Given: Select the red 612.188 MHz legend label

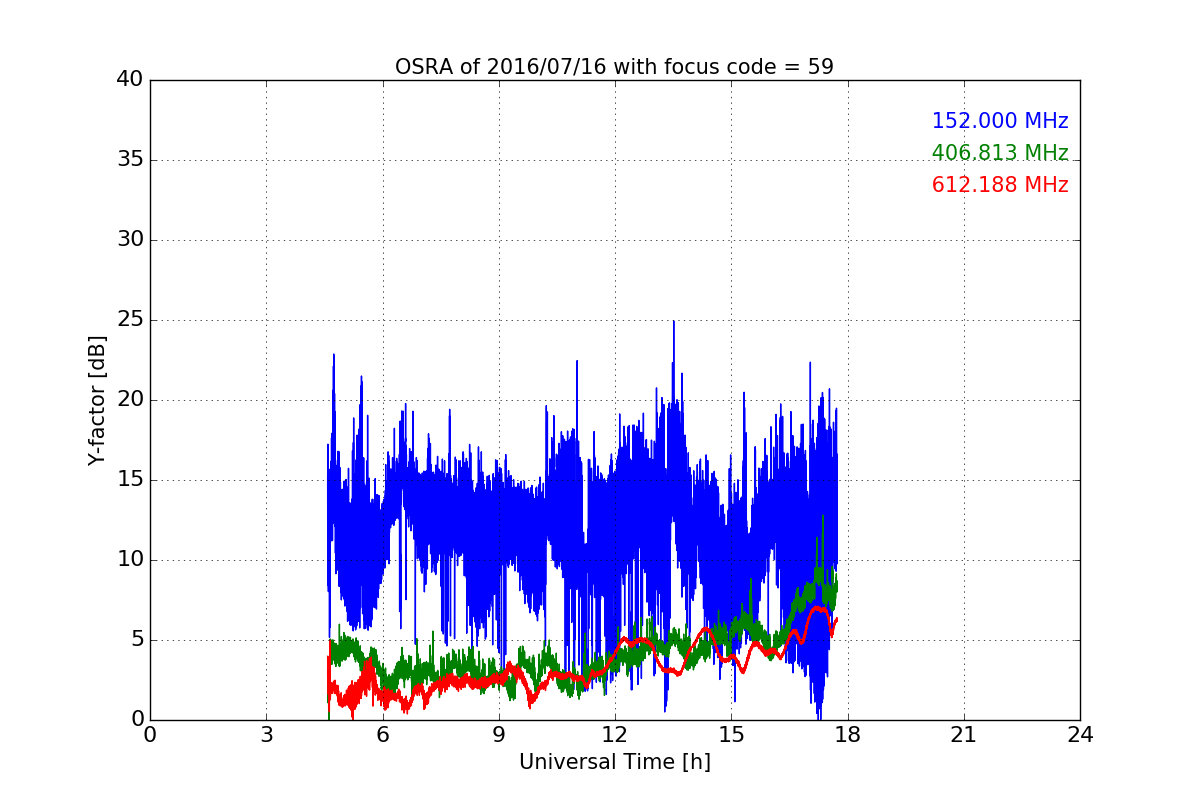Looking at the screenshot, I should (x=1000, y=185).
